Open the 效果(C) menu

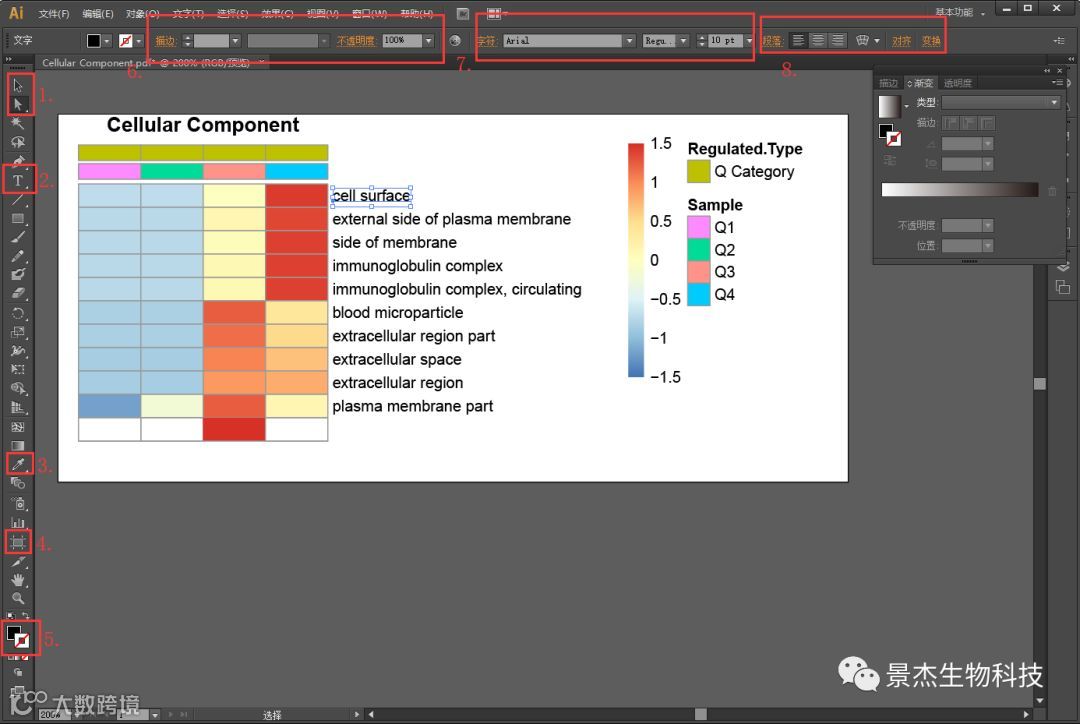click(278, 13)
